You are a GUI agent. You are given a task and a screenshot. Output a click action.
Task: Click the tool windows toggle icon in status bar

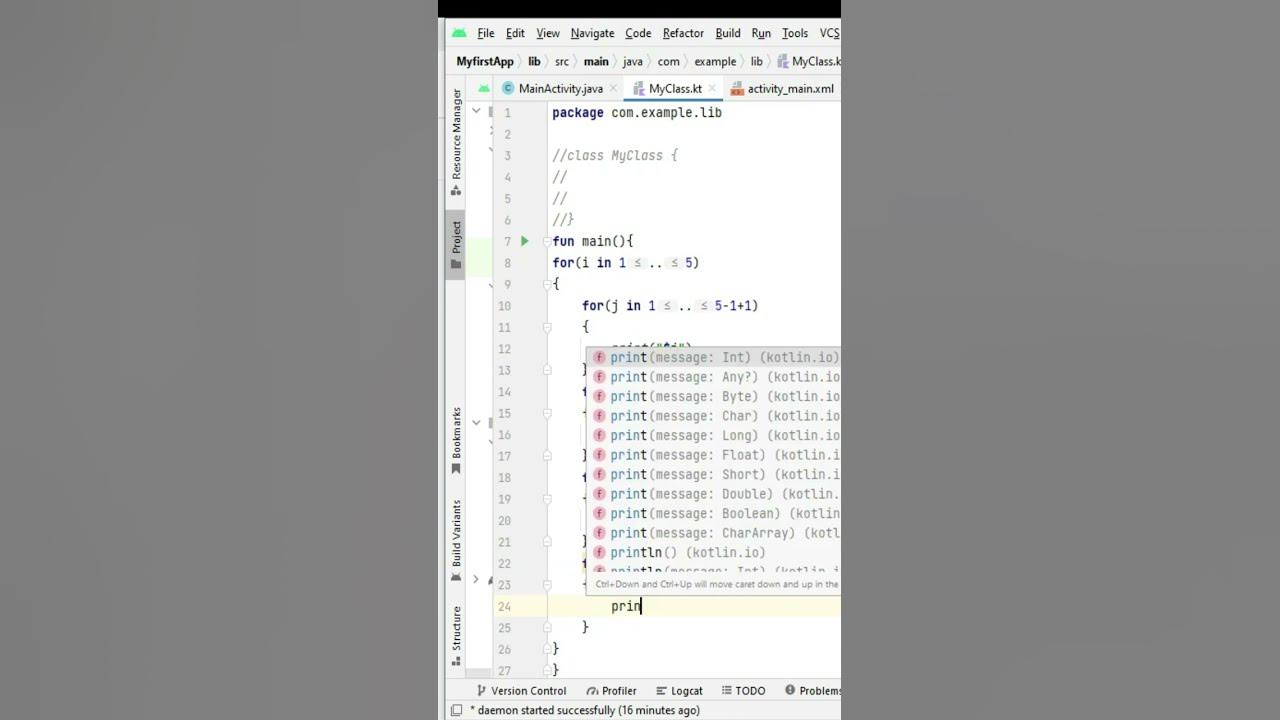pyautogui.click(x=456, y=710)
